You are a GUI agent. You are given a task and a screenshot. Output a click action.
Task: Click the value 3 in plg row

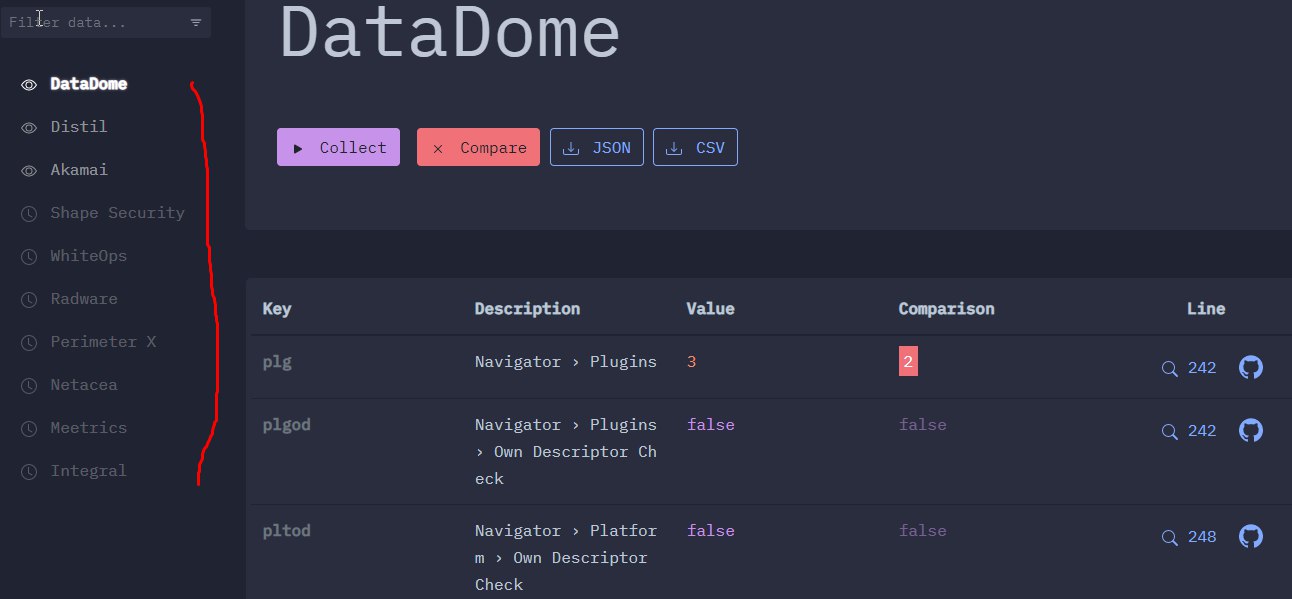[691, 362]
